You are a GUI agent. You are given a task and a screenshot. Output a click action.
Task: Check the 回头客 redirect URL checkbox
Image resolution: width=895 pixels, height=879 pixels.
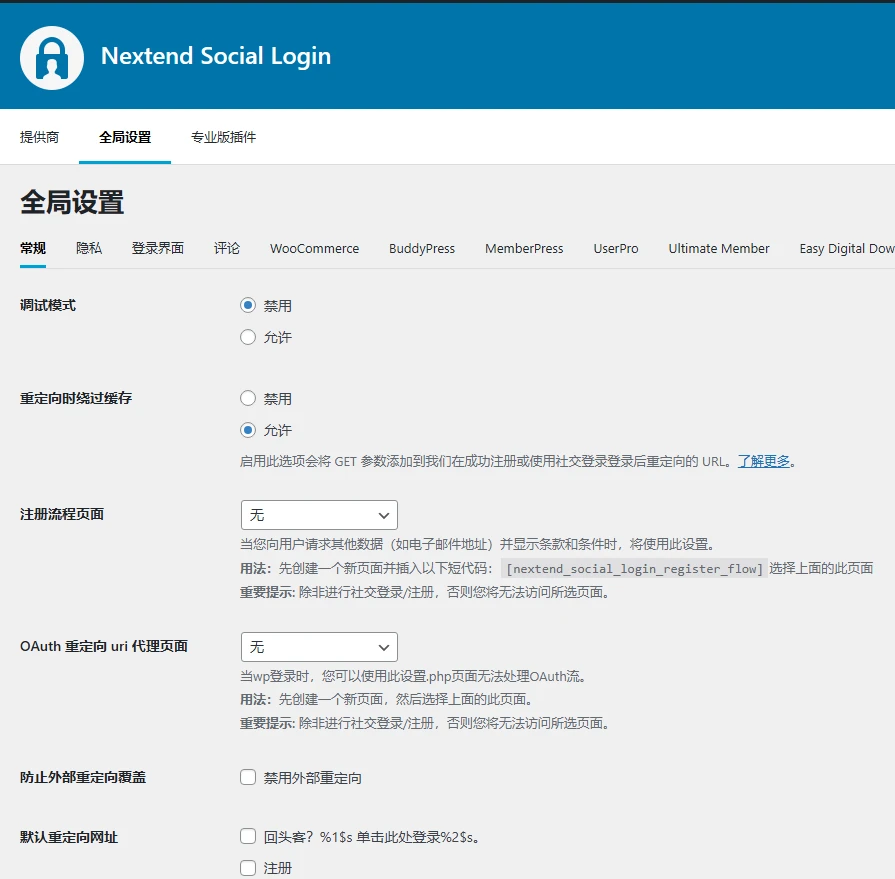(247, 838)
